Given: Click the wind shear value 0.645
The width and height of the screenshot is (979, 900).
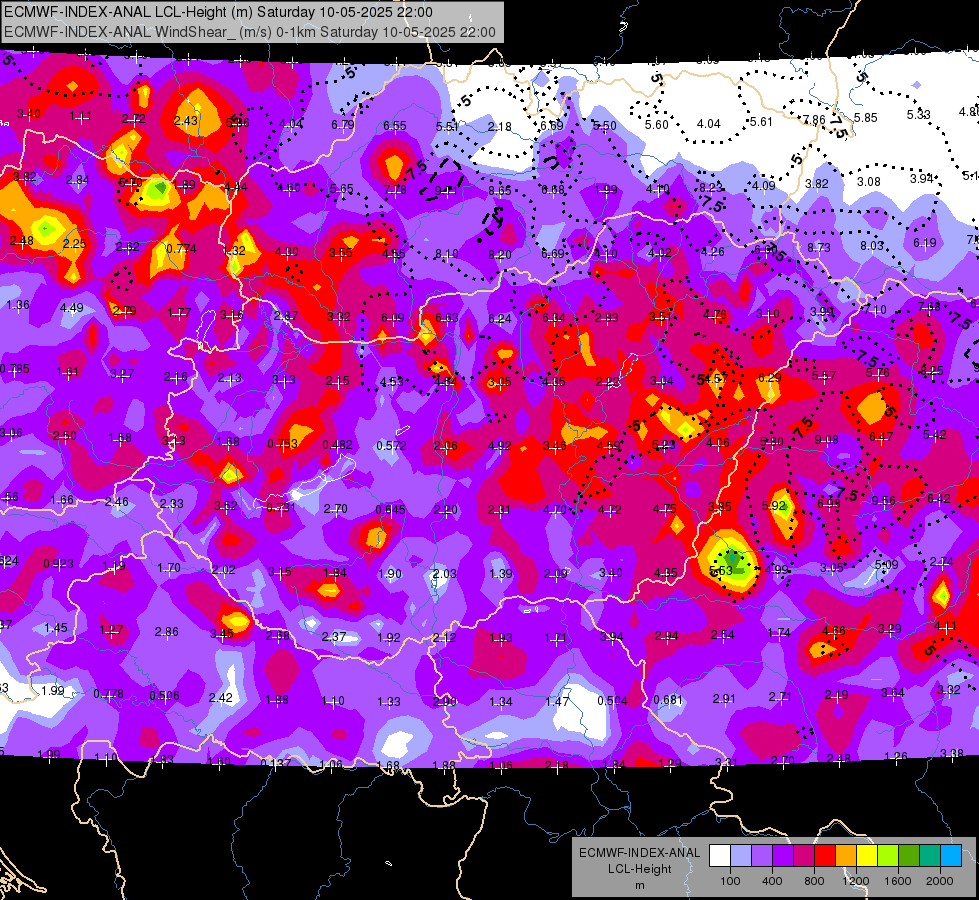Looking at the screenshot, I should (391, 510).
